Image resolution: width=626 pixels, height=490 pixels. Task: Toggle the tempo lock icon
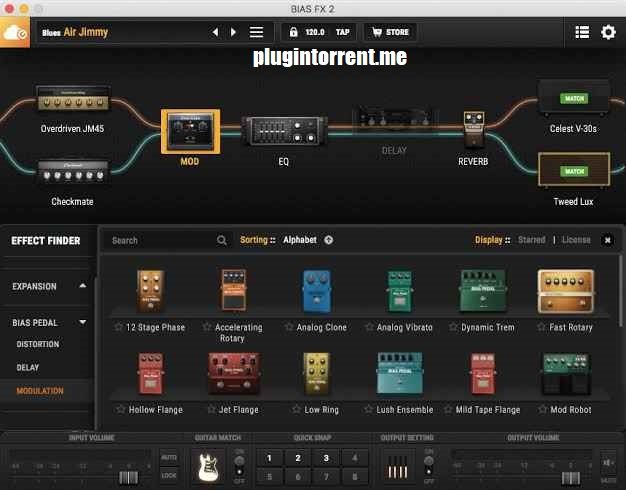293,32
